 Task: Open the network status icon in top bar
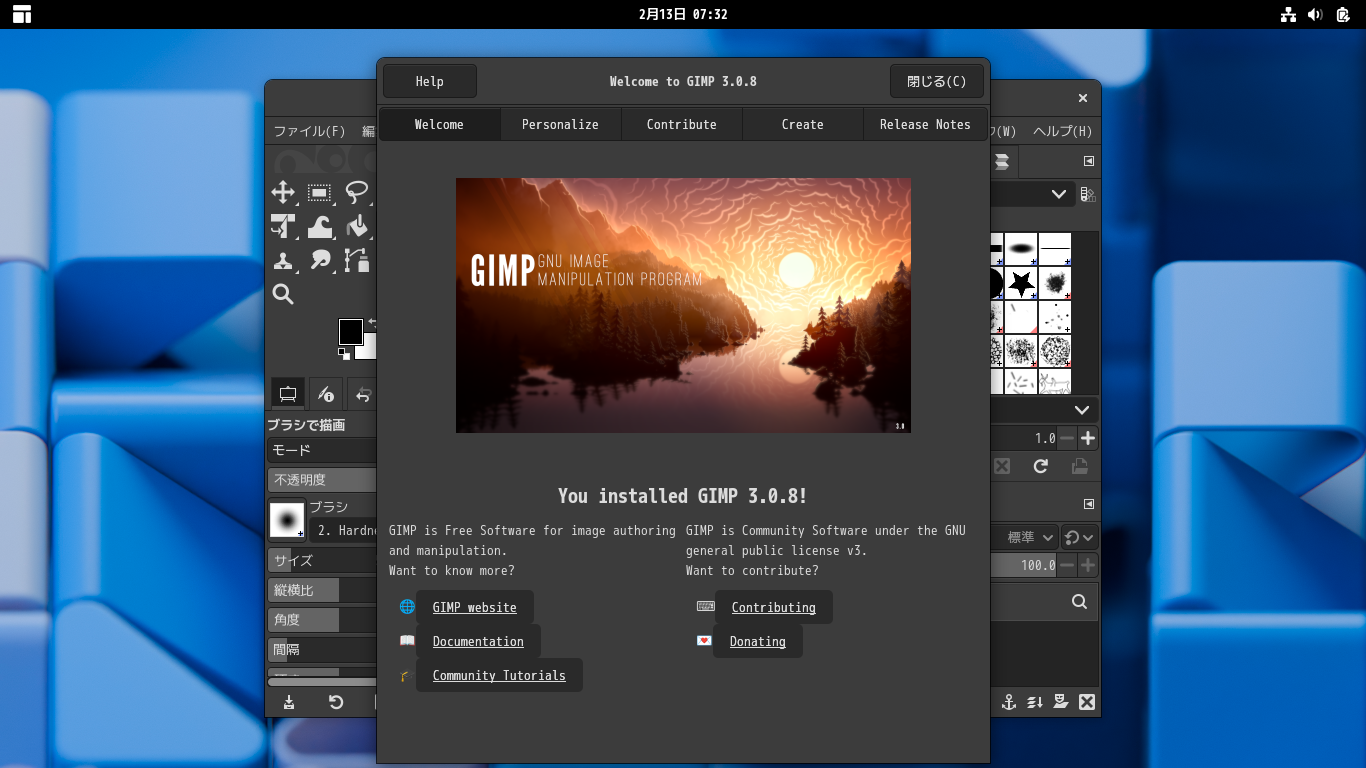tap(1288, 14)
